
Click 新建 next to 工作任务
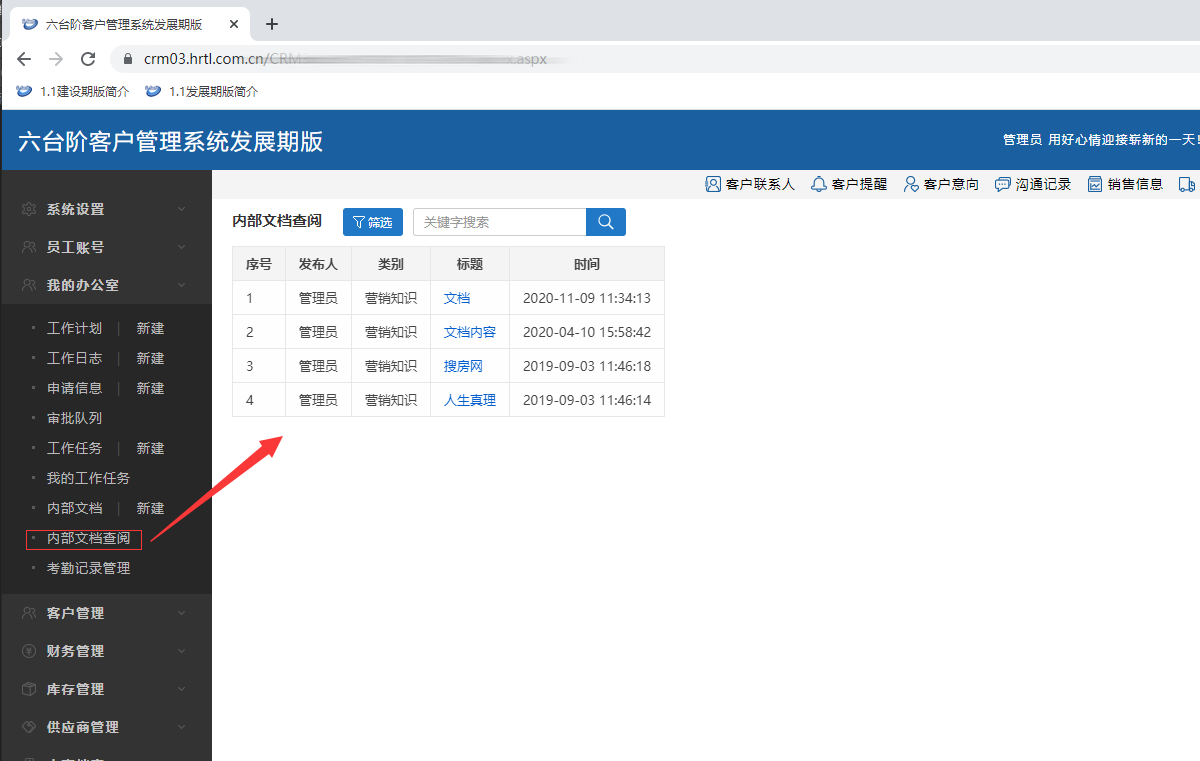tap(150, 448)
